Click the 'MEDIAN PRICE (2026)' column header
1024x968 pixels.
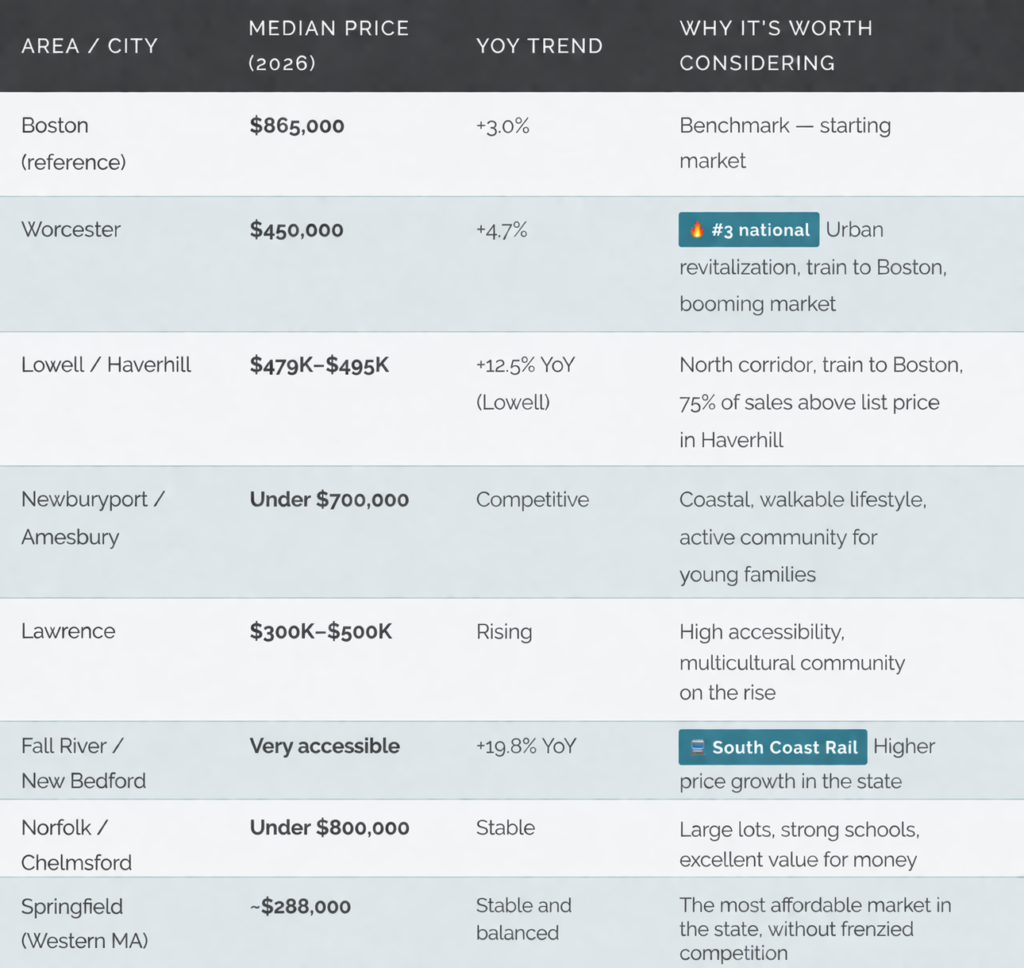(x=328, y=45)
